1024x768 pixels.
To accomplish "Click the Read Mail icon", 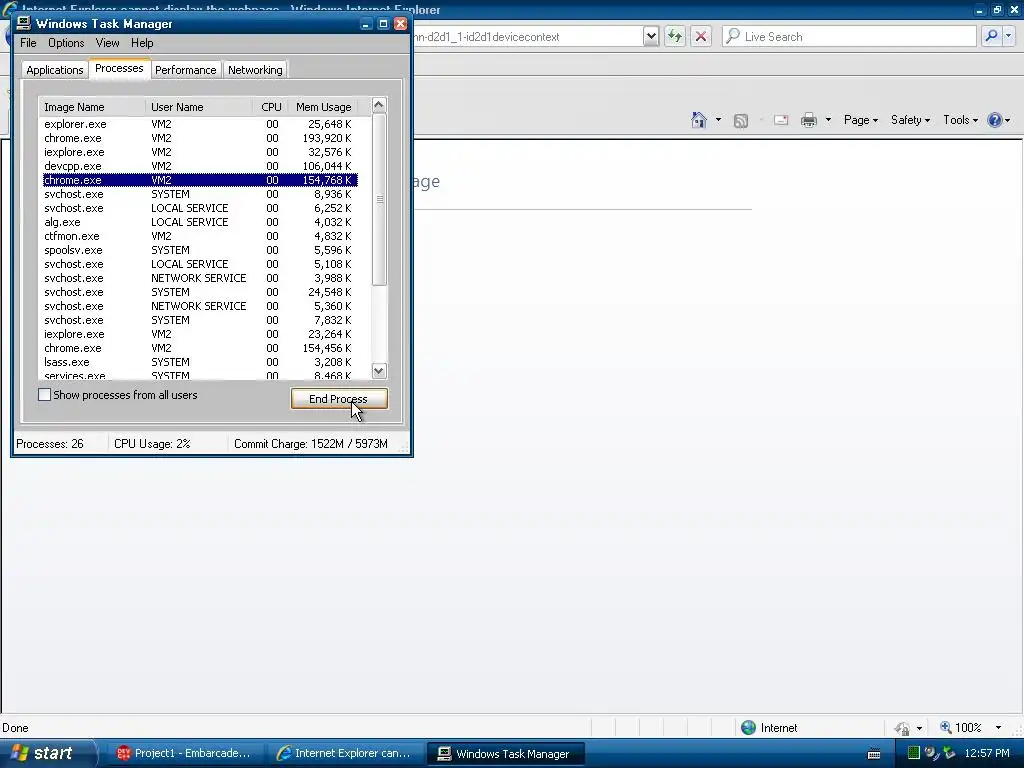I will point(781,120).
